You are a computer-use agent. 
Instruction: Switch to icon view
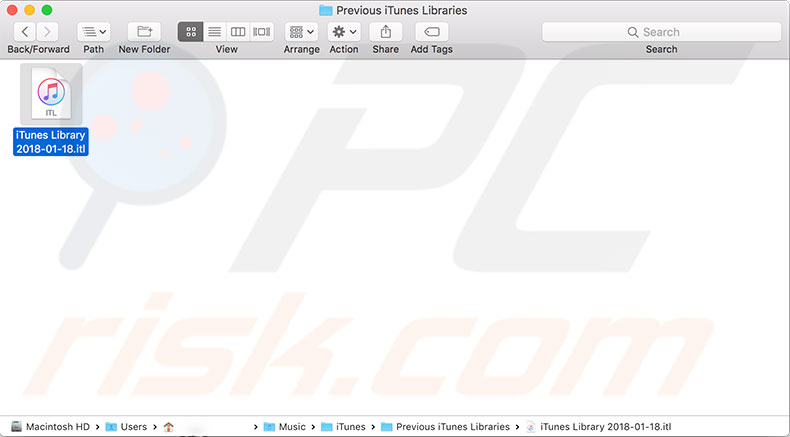coord(190,32)
